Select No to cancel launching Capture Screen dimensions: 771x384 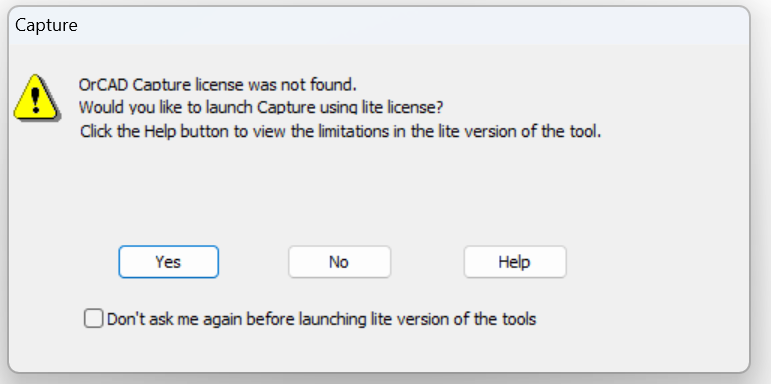point(339,262)
